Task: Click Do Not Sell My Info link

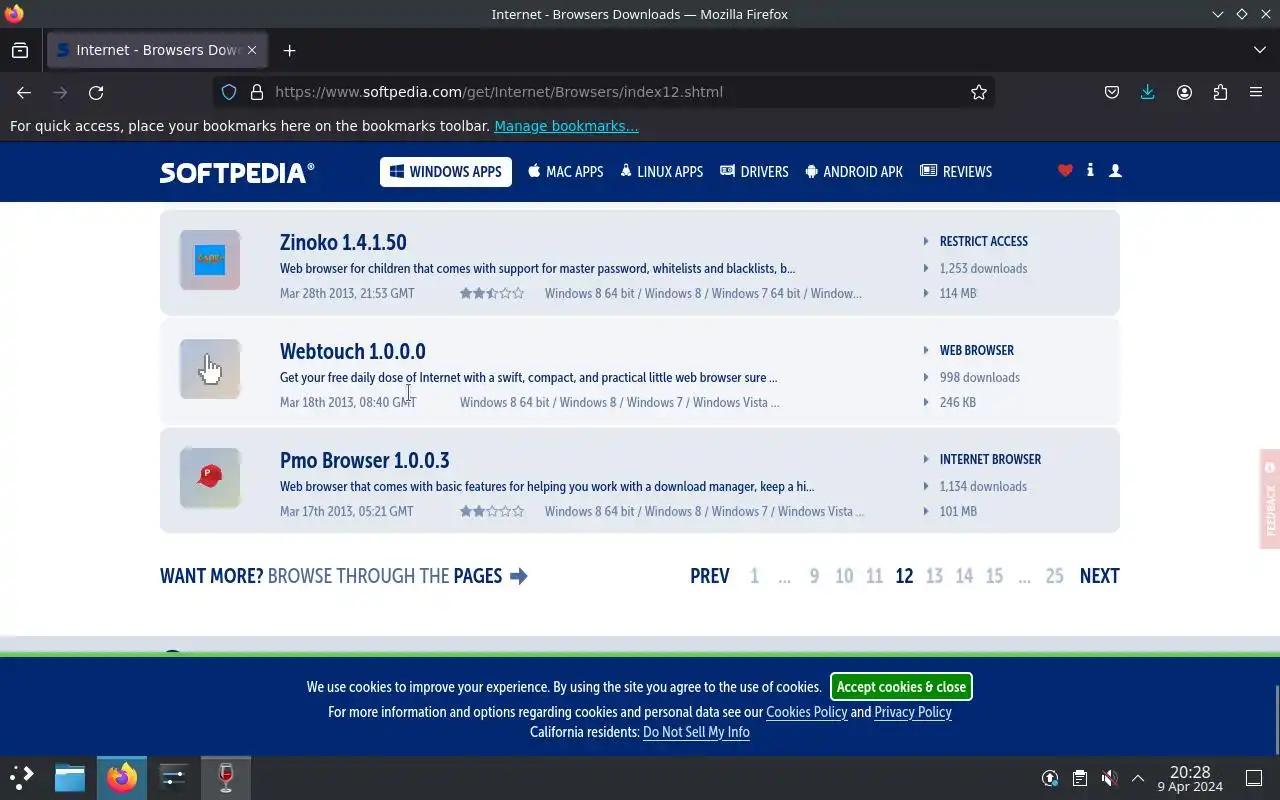Action: pos(696,732)
